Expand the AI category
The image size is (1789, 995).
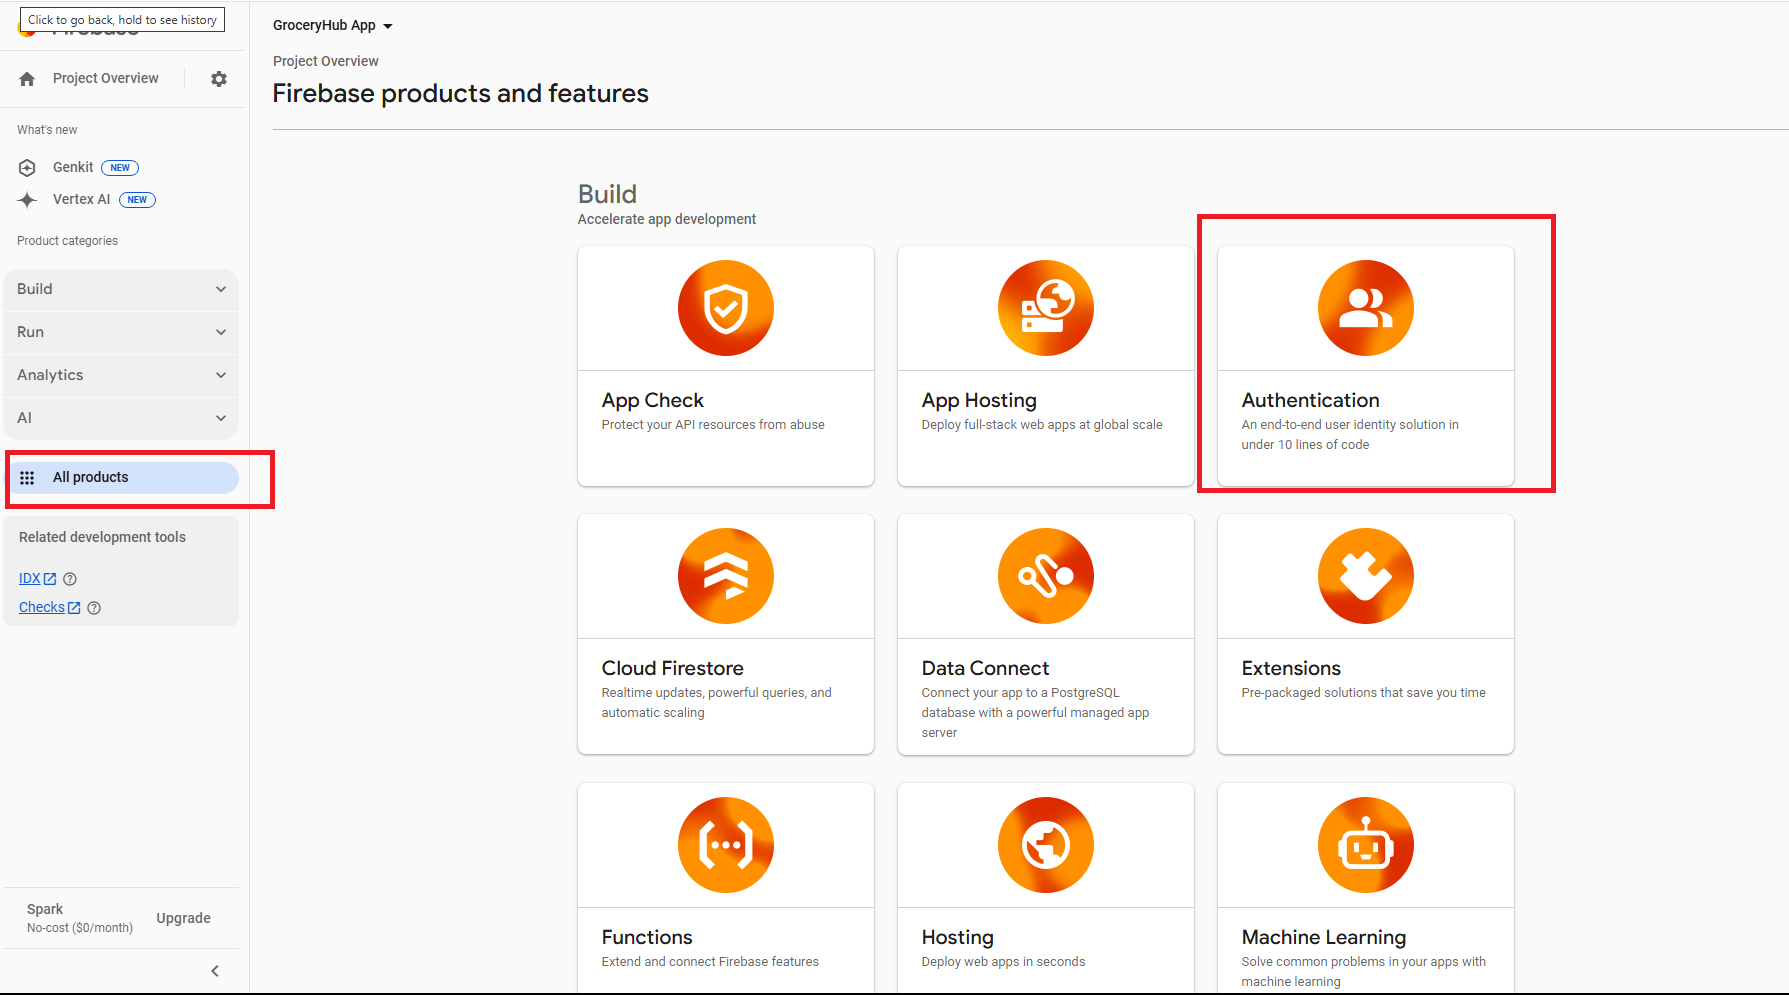tap(121, 418)
